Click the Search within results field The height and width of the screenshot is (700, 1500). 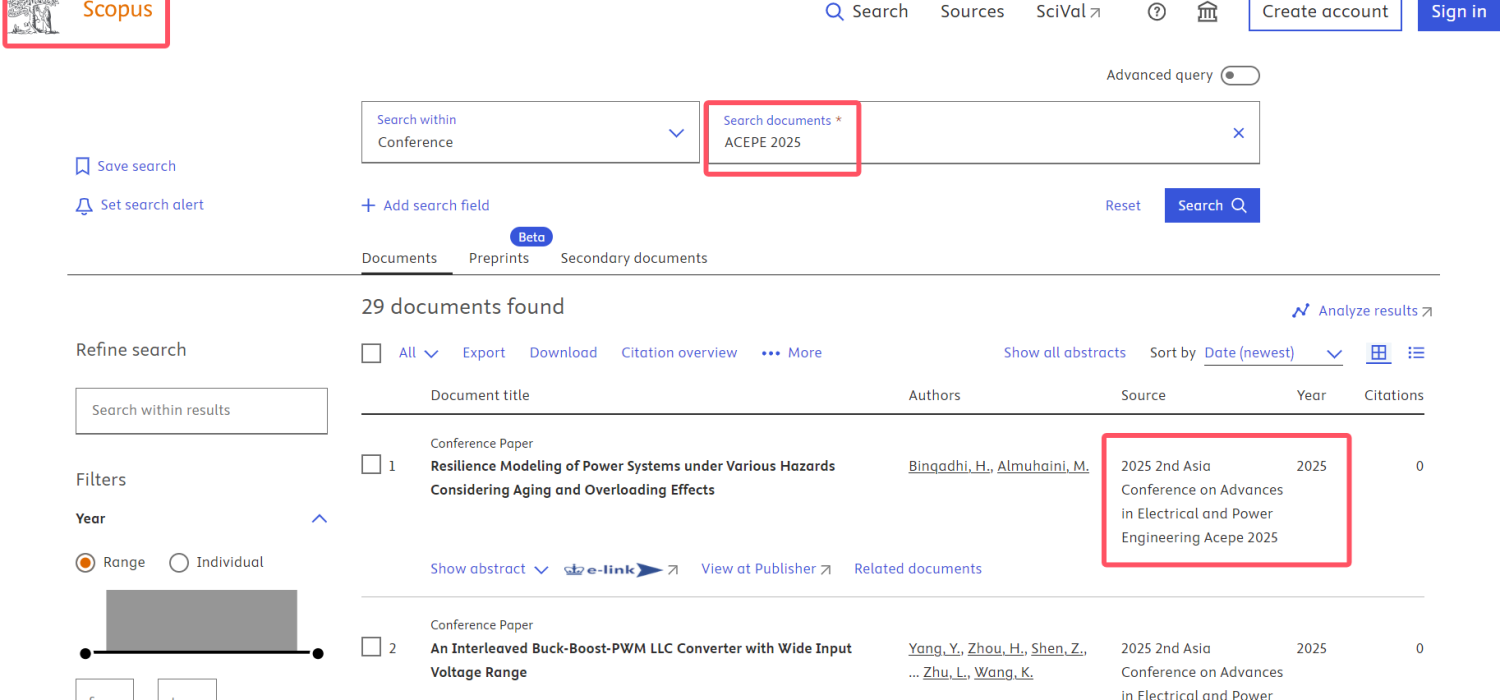pyautogui.click(x=201, y=411)
